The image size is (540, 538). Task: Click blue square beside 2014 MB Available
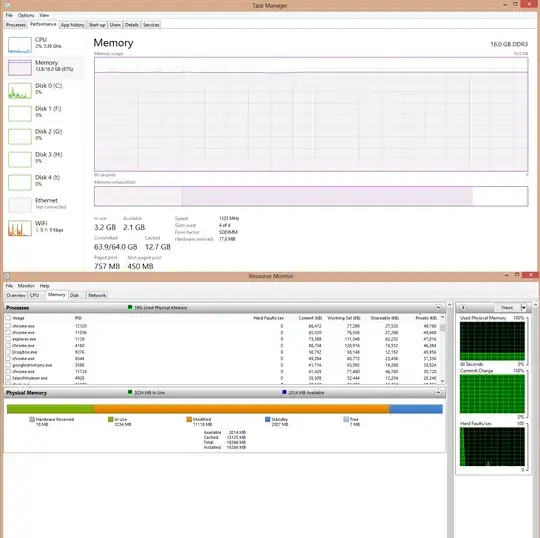[284, 392]
